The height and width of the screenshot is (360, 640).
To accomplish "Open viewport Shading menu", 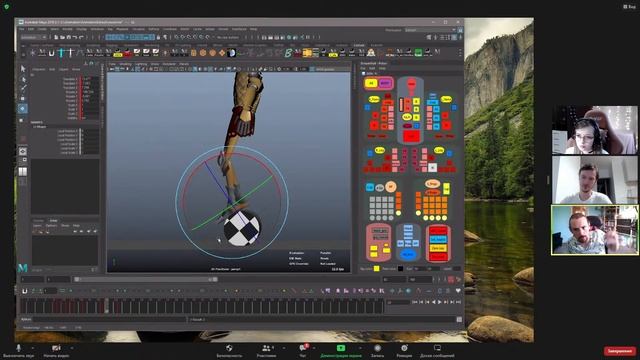I will (125, 64).
